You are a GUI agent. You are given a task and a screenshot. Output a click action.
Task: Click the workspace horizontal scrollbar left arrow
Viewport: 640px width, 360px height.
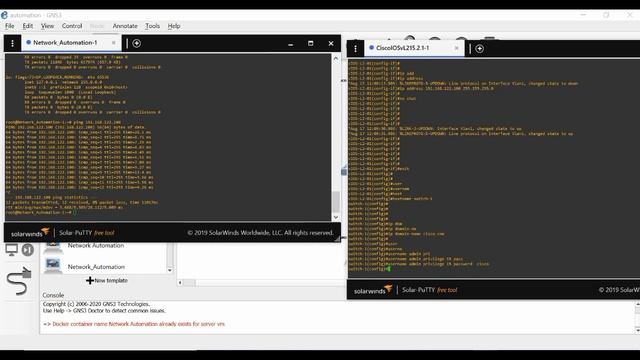(x=180, y=282)
